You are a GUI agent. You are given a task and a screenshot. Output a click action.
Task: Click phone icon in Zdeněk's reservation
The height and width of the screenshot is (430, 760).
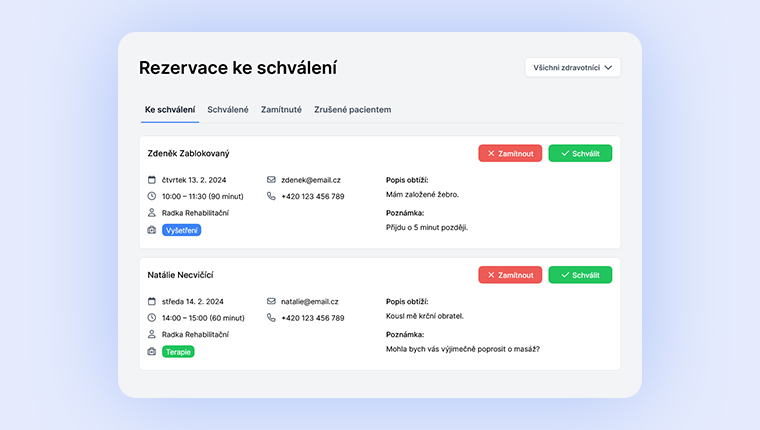coord(271,196)
